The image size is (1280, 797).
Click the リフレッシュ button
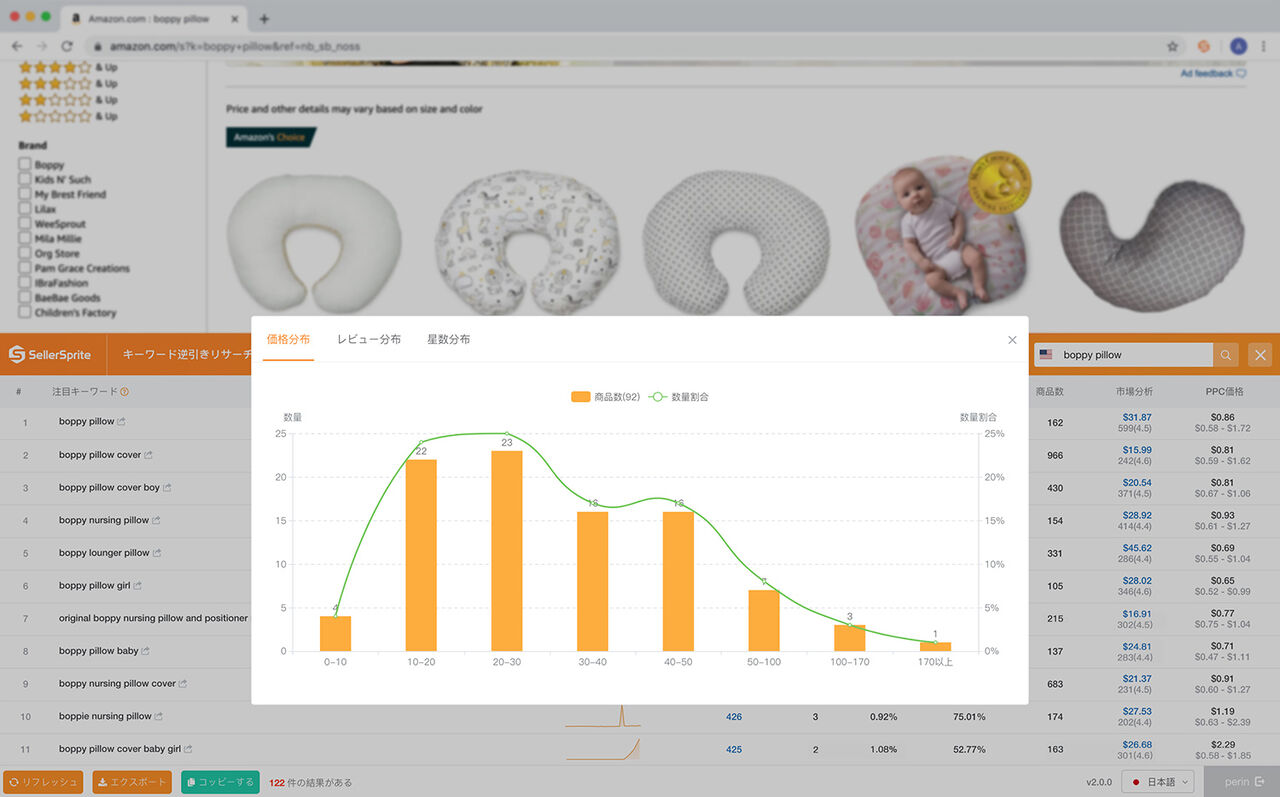43,782
